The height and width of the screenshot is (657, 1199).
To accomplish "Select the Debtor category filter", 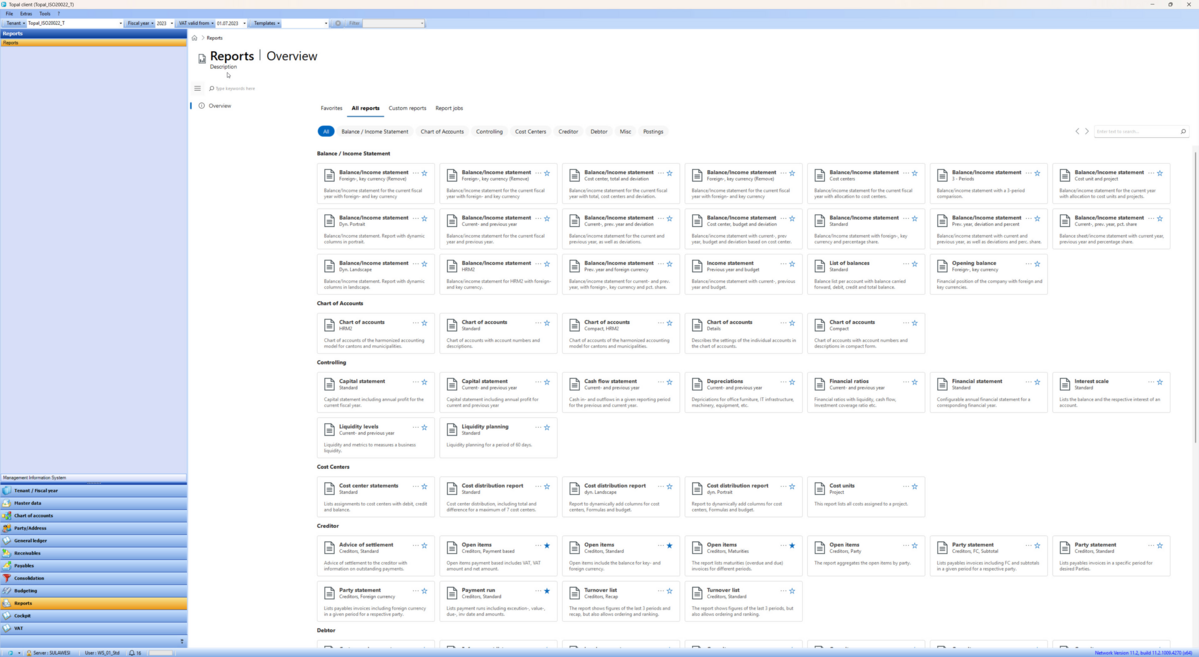I will pyautogui.click(x=598, y=132).
